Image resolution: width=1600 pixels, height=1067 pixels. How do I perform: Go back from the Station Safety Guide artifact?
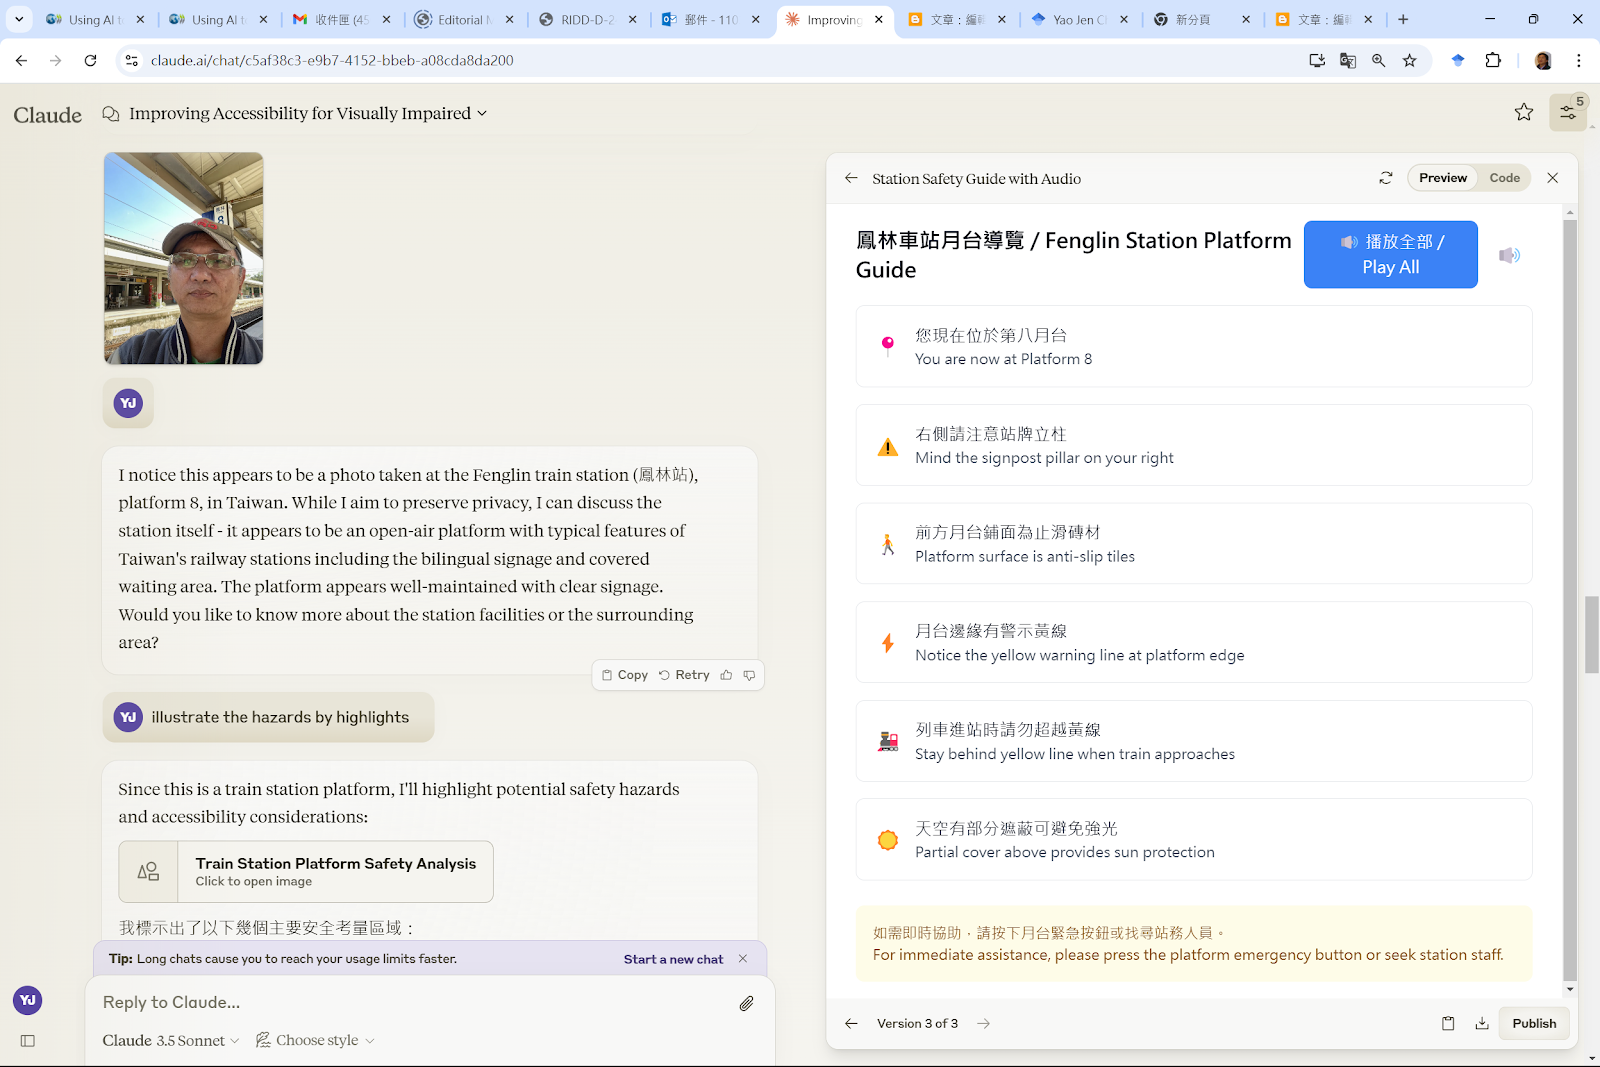pos(851,178)
